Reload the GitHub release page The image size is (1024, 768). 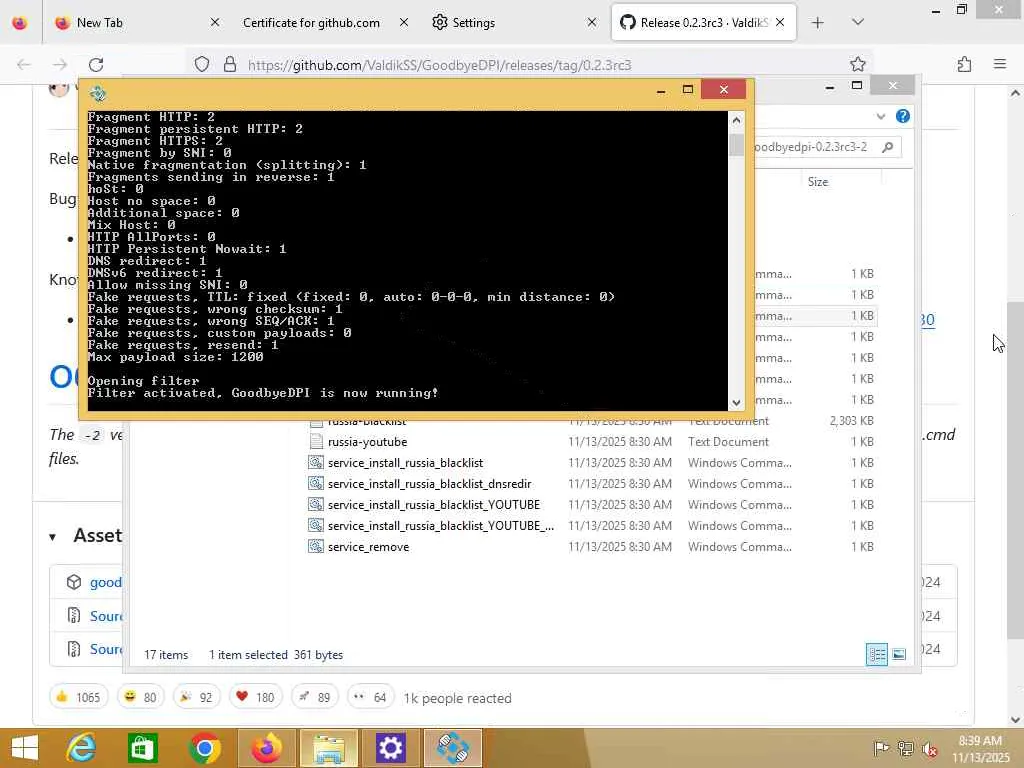point(96,65)
